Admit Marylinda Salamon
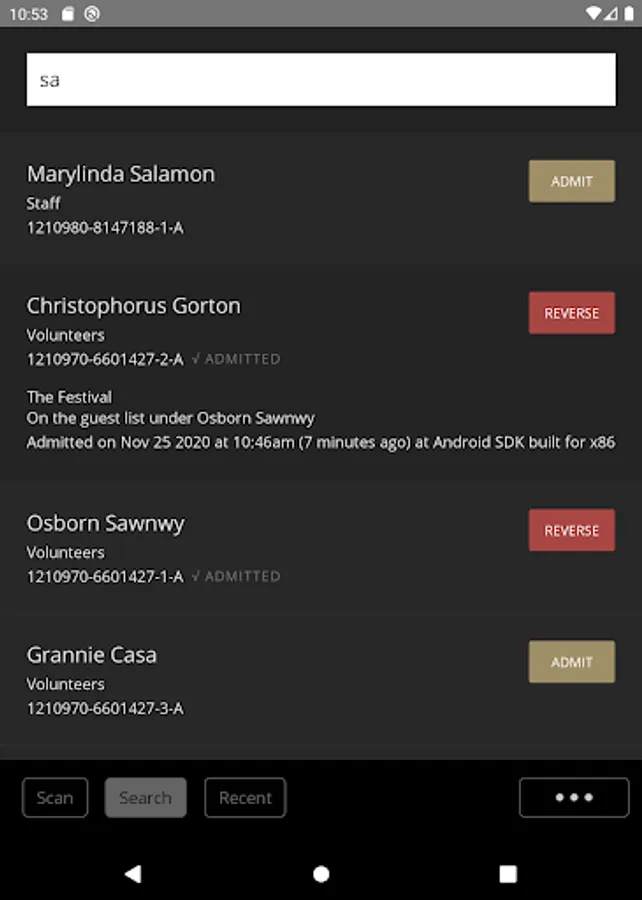Image resolution: width=642 pixels, height=900 pixels. (571, 181)
